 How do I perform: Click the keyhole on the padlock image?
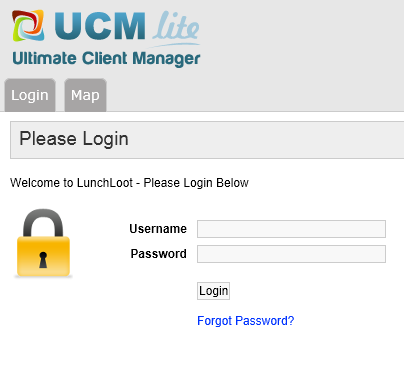click(x=43, y=260)
